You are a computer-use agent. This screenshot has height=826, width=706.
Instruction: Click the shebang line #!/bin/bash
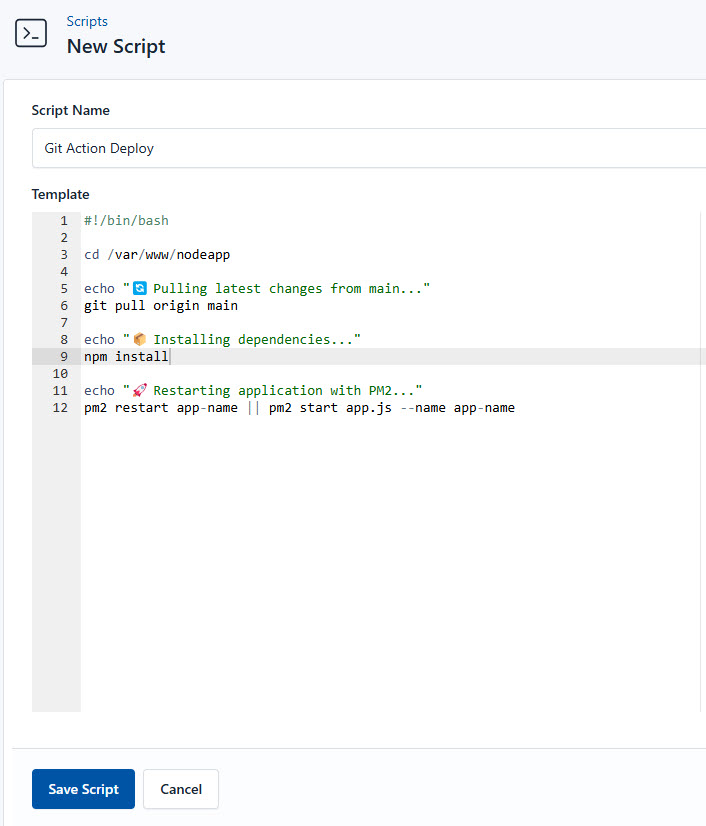(126, 220)
